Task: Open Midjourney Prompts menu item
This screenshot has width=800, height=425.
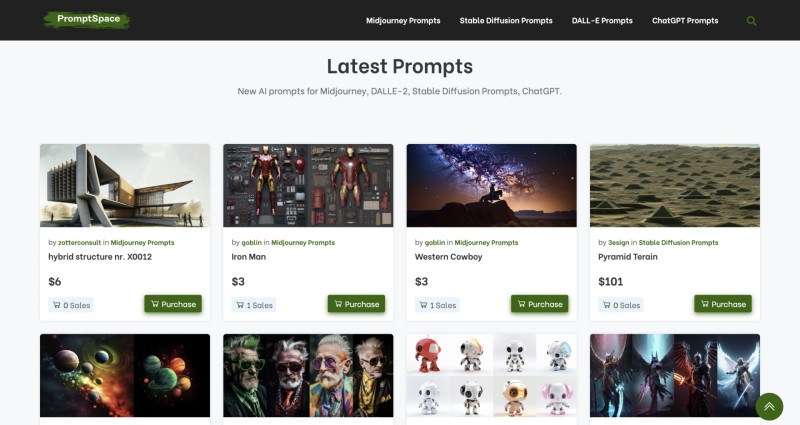Action: tap(403, 21)
